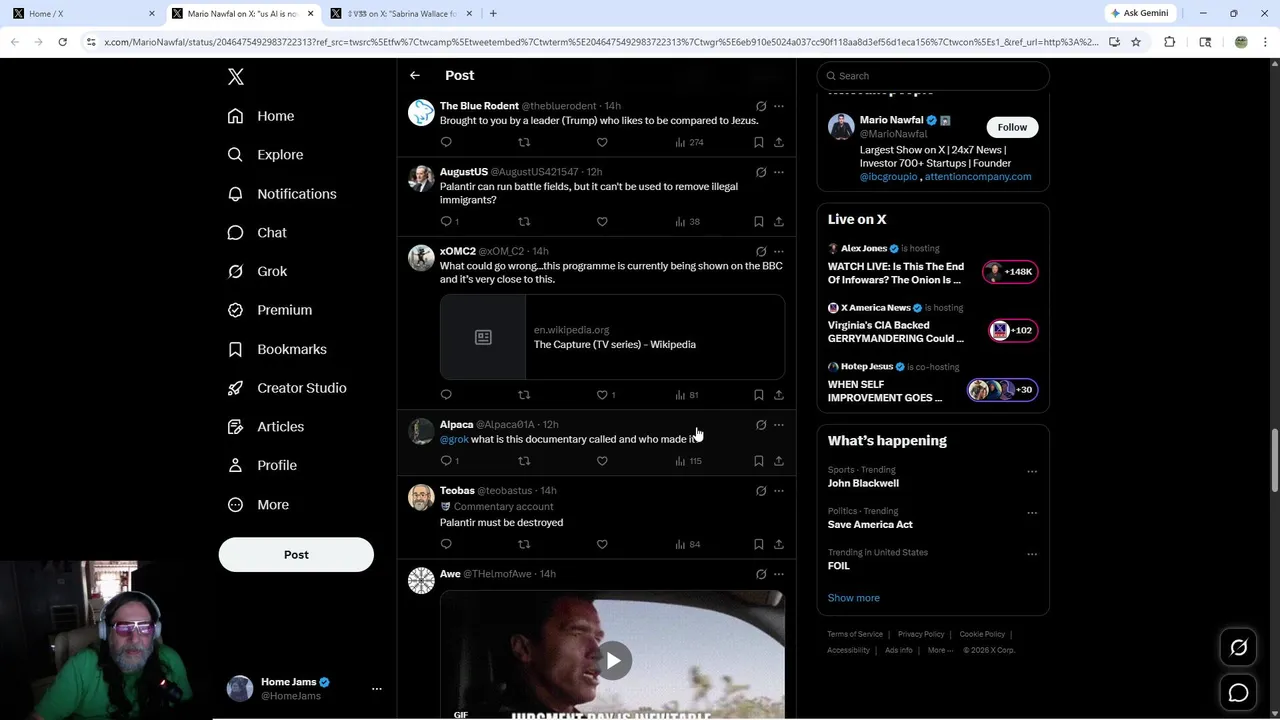The height and width of the screenshot is (720, 1280).
Task: Open Premium in sidebar
Action: click(x=270, y=310)
